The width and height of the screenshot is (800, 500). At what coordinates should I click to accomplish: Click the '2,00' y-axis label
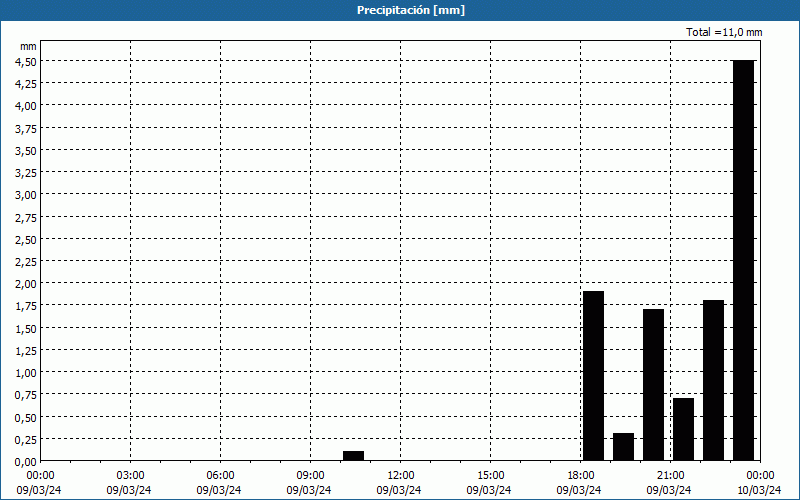pos(26,284)
